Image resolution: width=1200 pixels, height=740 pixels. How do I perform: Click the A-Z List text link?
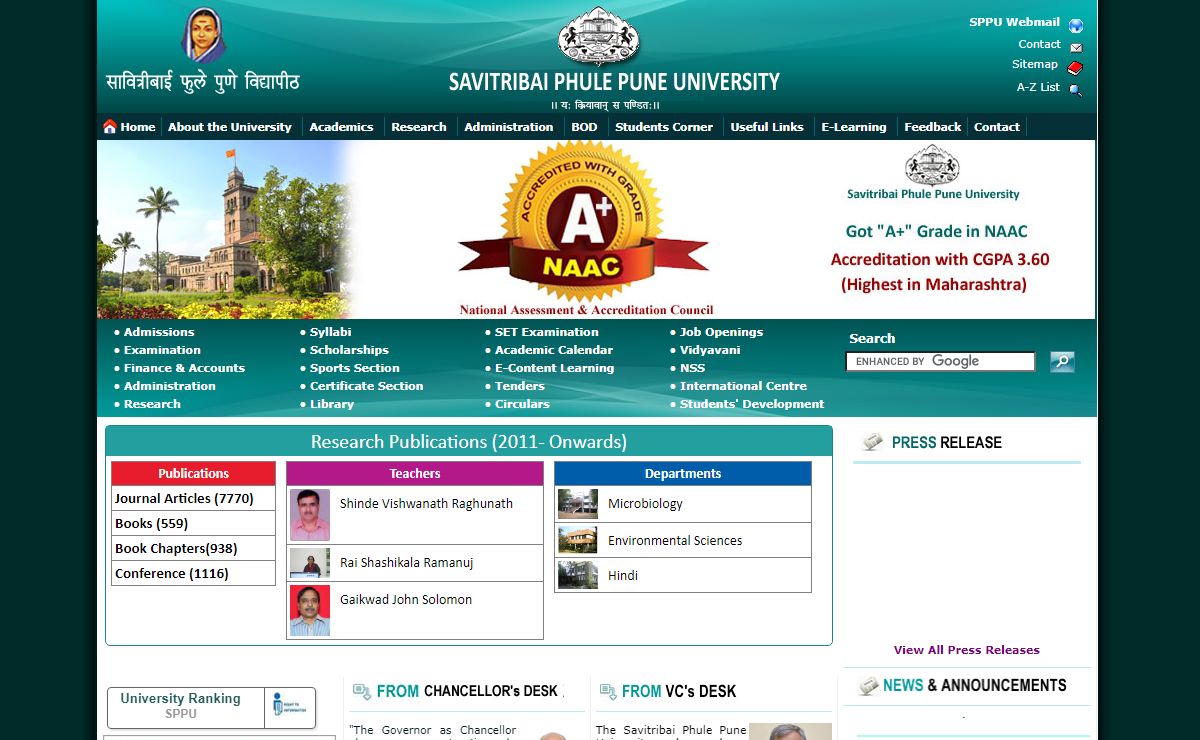coord(1038,87)
